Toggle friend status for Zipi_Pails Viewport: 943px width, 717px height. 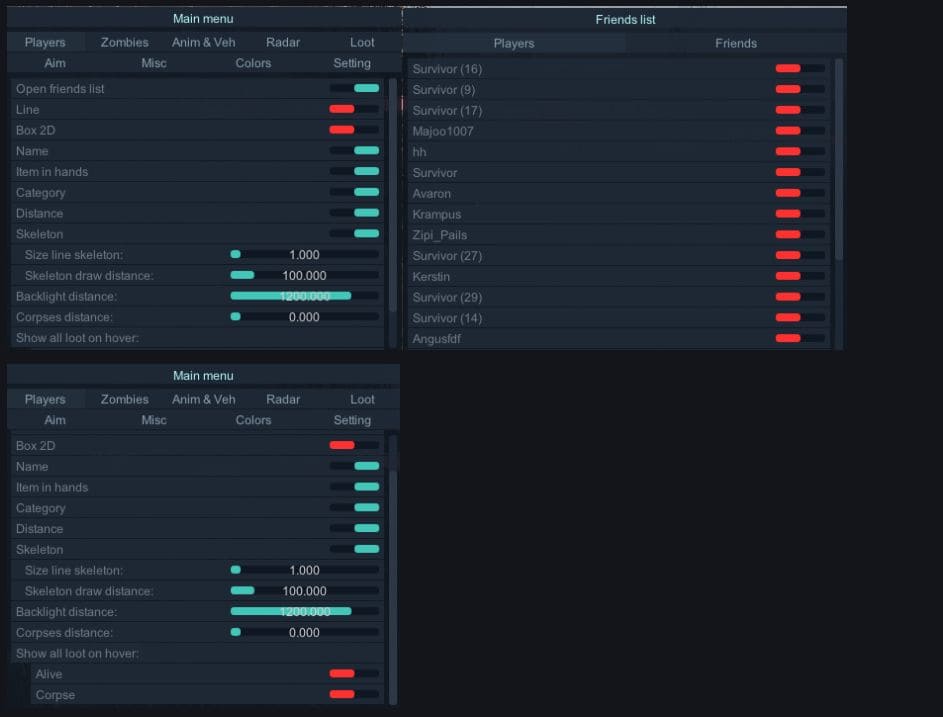click(x=800, y=235)
